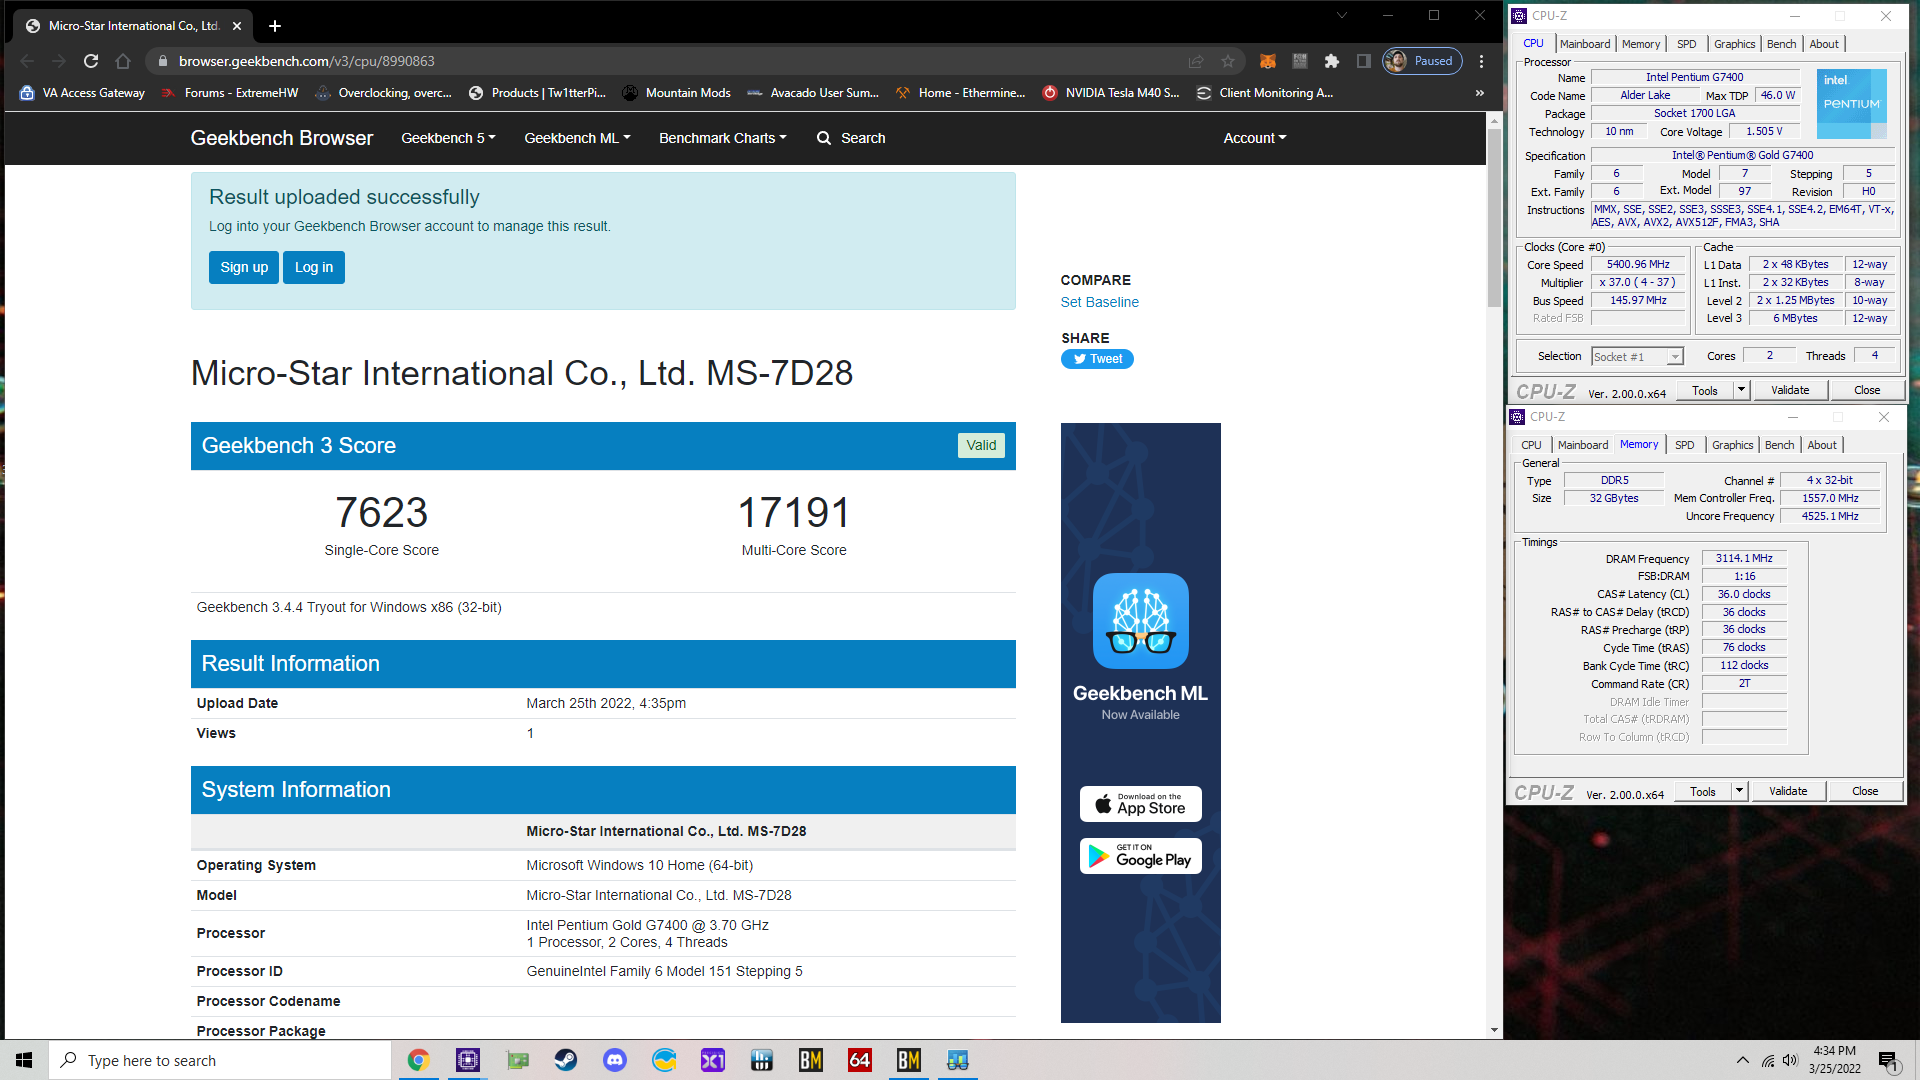Open Steam from the taskbar

click(x=566, y=1060)
